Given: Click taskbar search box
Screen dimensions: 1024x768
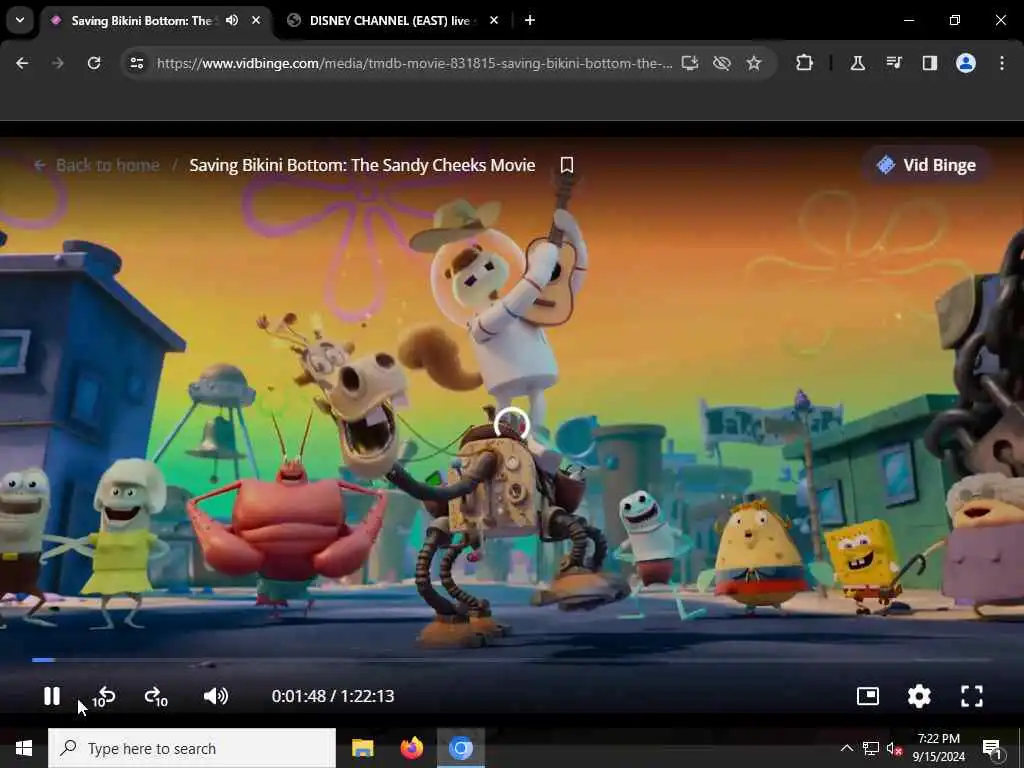Looking at the screenshot, I should (192, 748).
